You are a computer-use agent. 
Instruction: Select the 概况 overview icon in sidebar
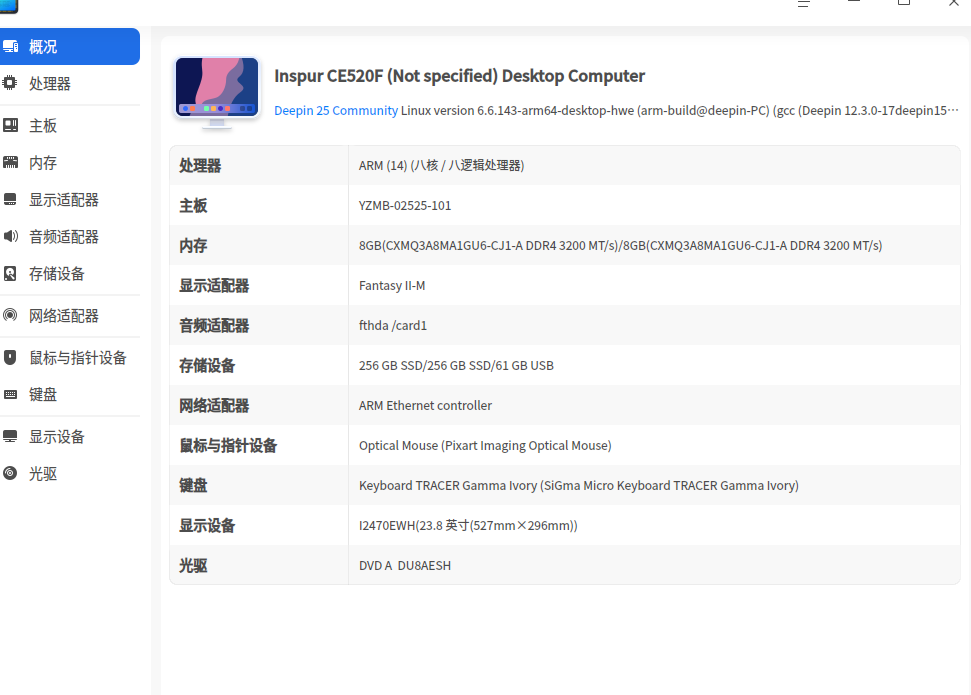point(10,46)
